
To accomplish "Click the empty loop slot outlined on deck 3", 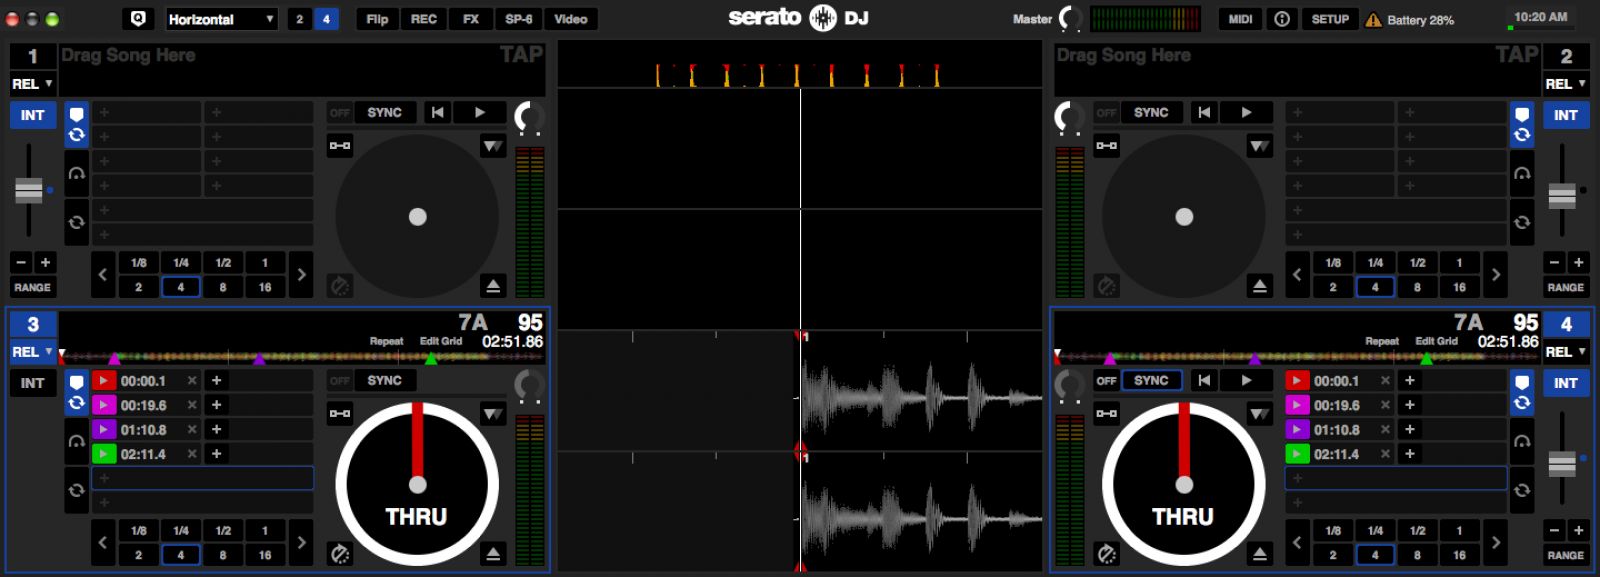I will (x=203, y=478).
